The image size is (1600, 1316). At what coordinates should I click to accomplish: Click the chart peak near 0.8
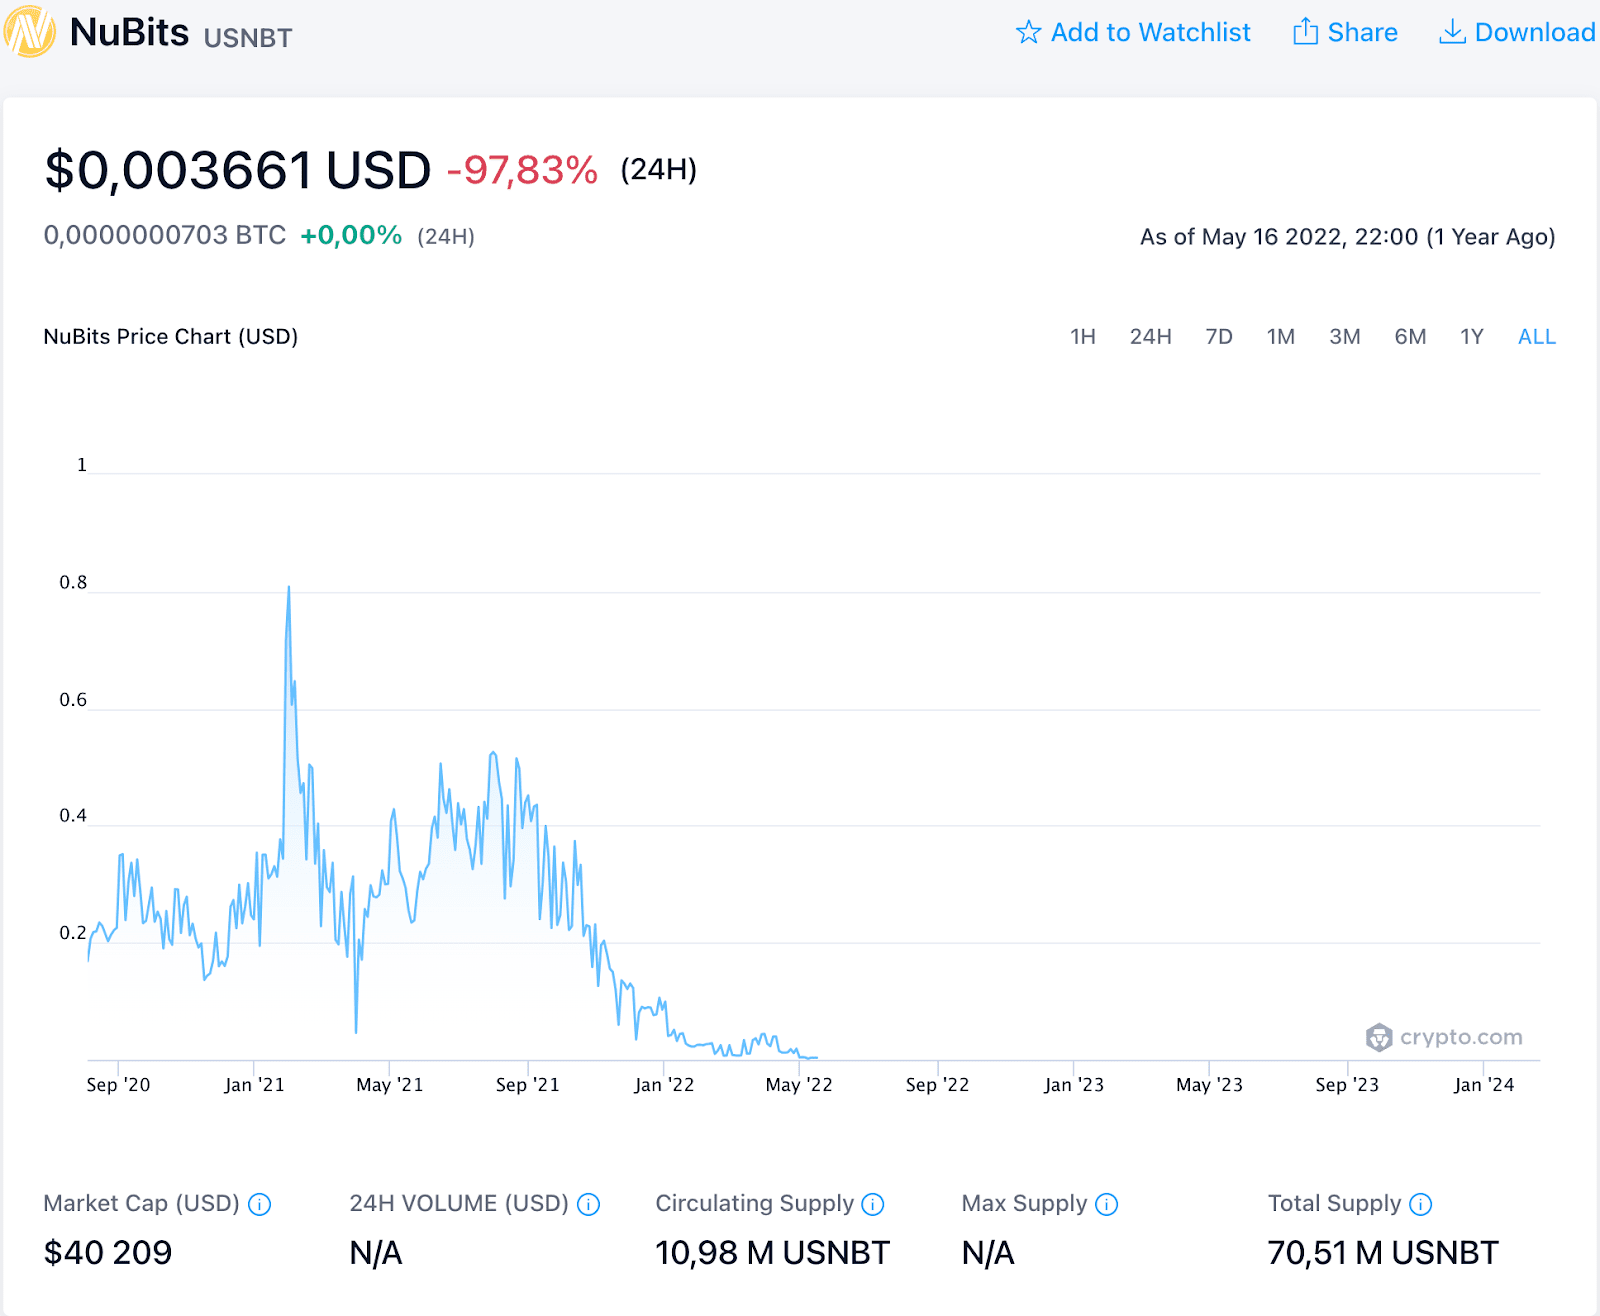289,588
